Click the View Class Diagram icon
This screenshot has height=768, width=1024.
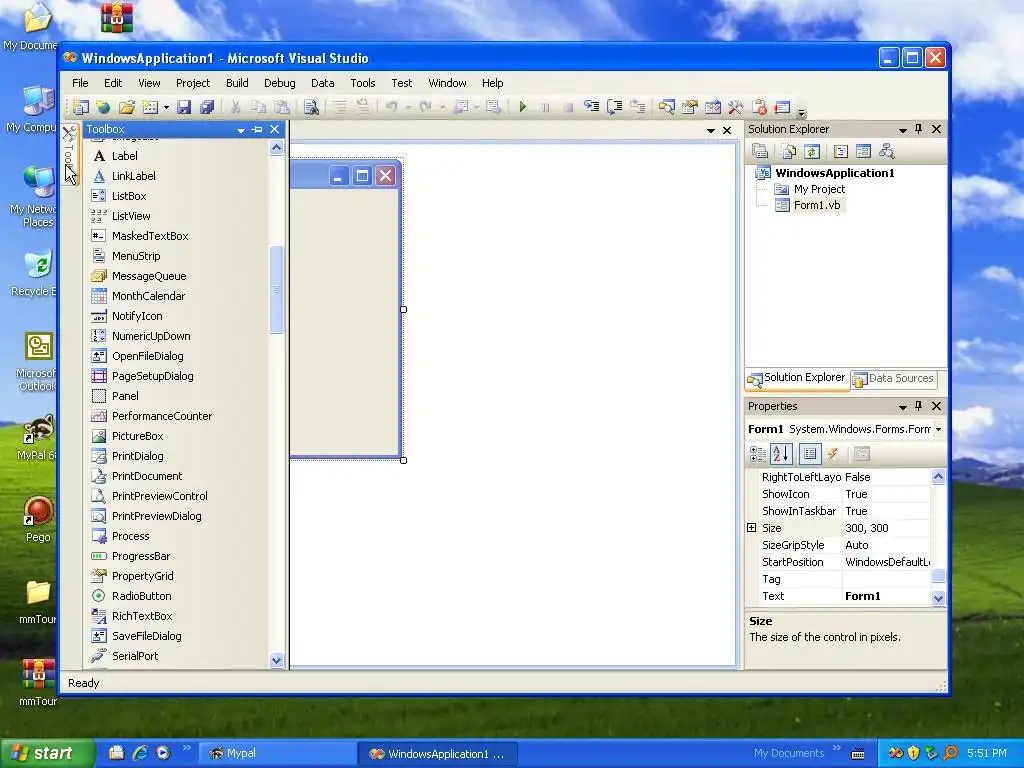click(x=886, y=152)
